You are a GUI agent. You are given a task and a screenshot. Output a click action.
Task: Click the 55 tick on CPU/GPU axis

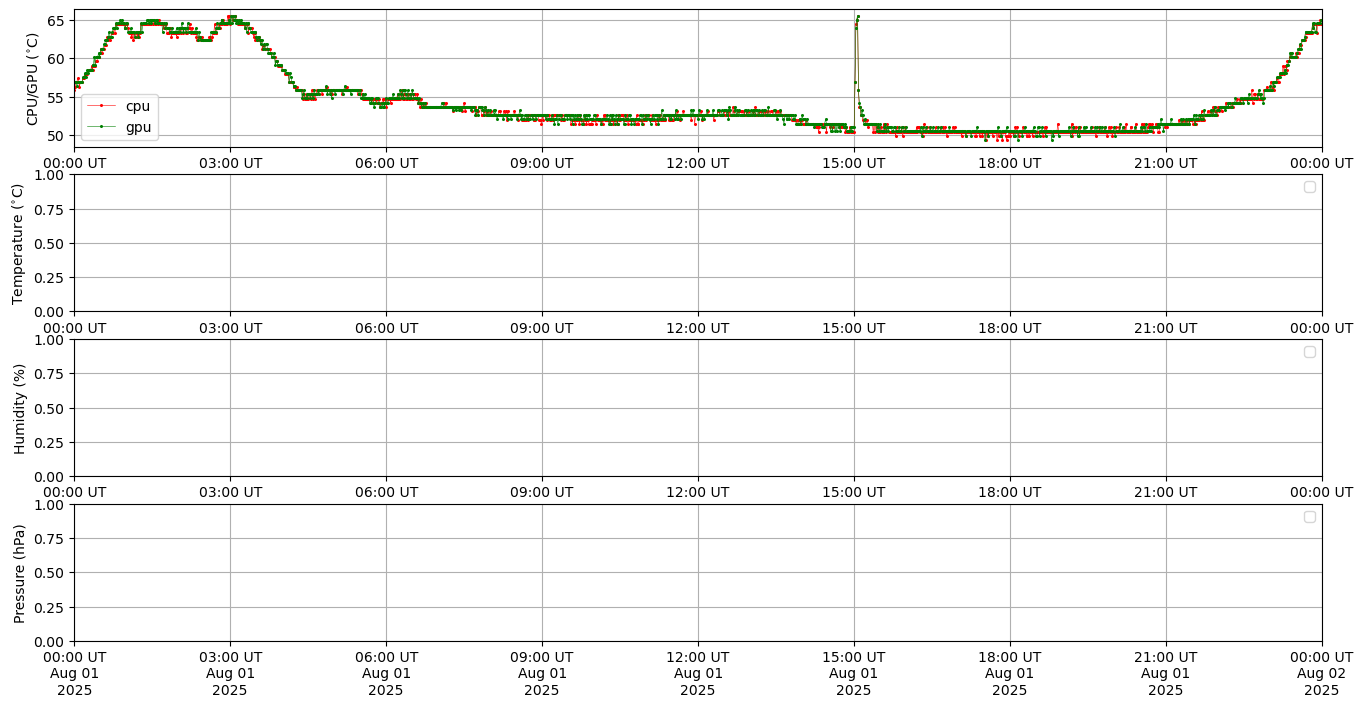pyautogui.click(x=56, y=97)
